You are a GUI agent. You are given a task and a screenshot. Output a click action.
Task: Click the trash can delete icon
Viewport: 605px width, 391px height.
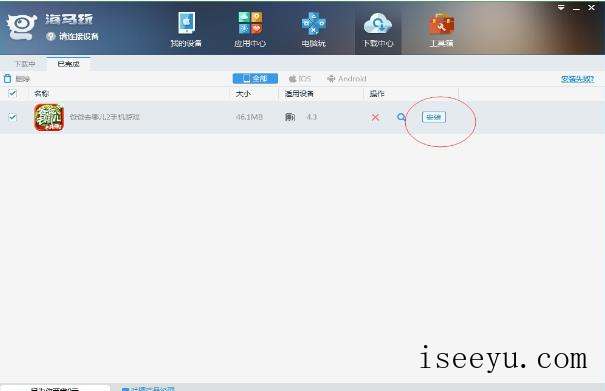point(7,79)
